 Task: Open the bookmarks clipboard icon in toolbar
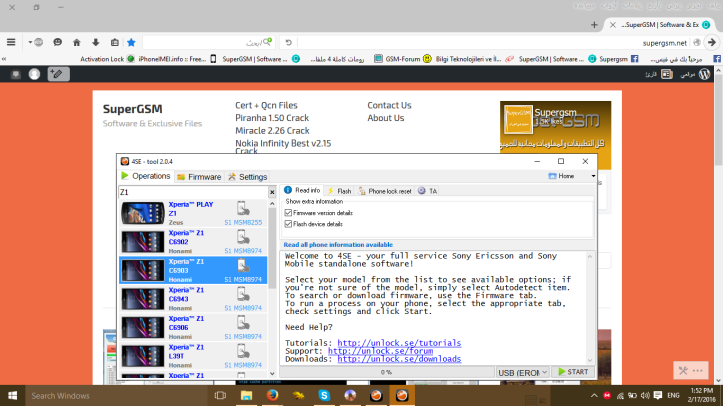(x=115, y=42)
